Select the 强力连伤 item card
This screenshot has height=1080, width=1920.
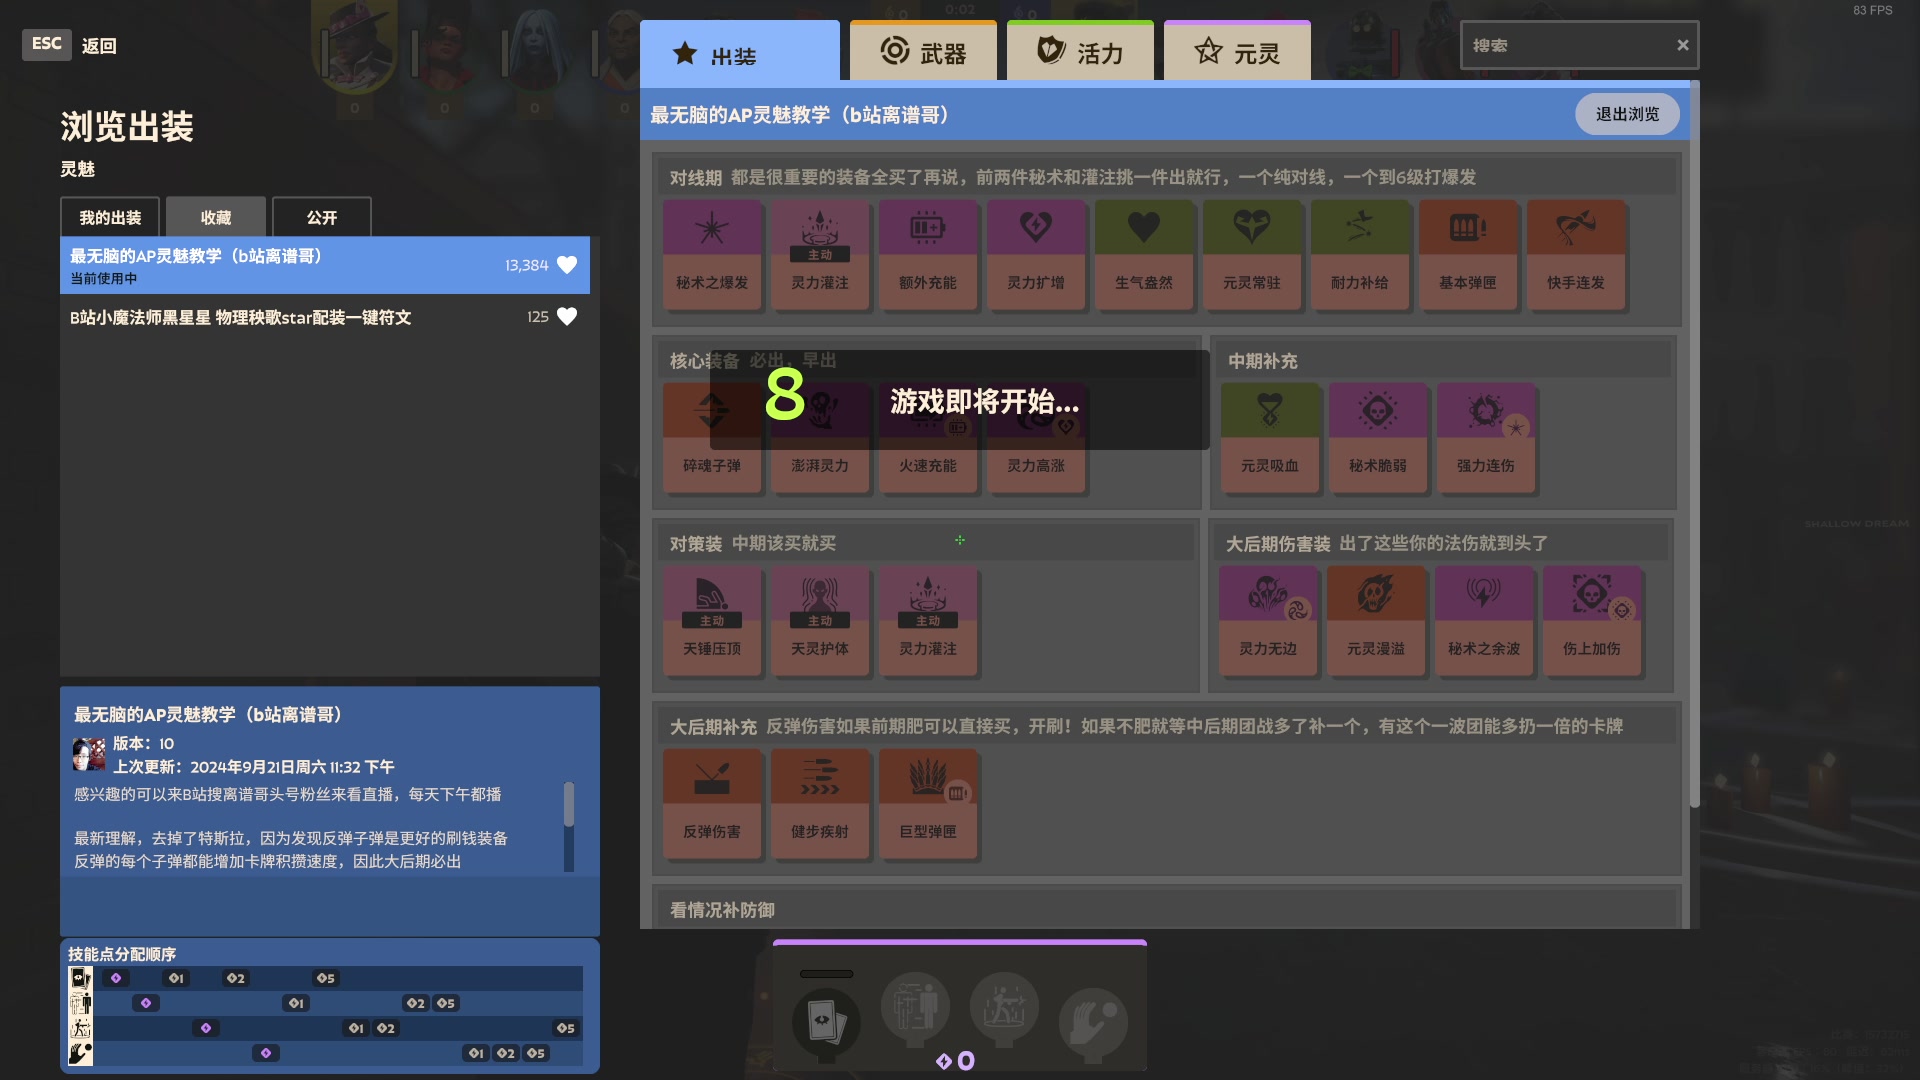click(x=1486, y=438)
